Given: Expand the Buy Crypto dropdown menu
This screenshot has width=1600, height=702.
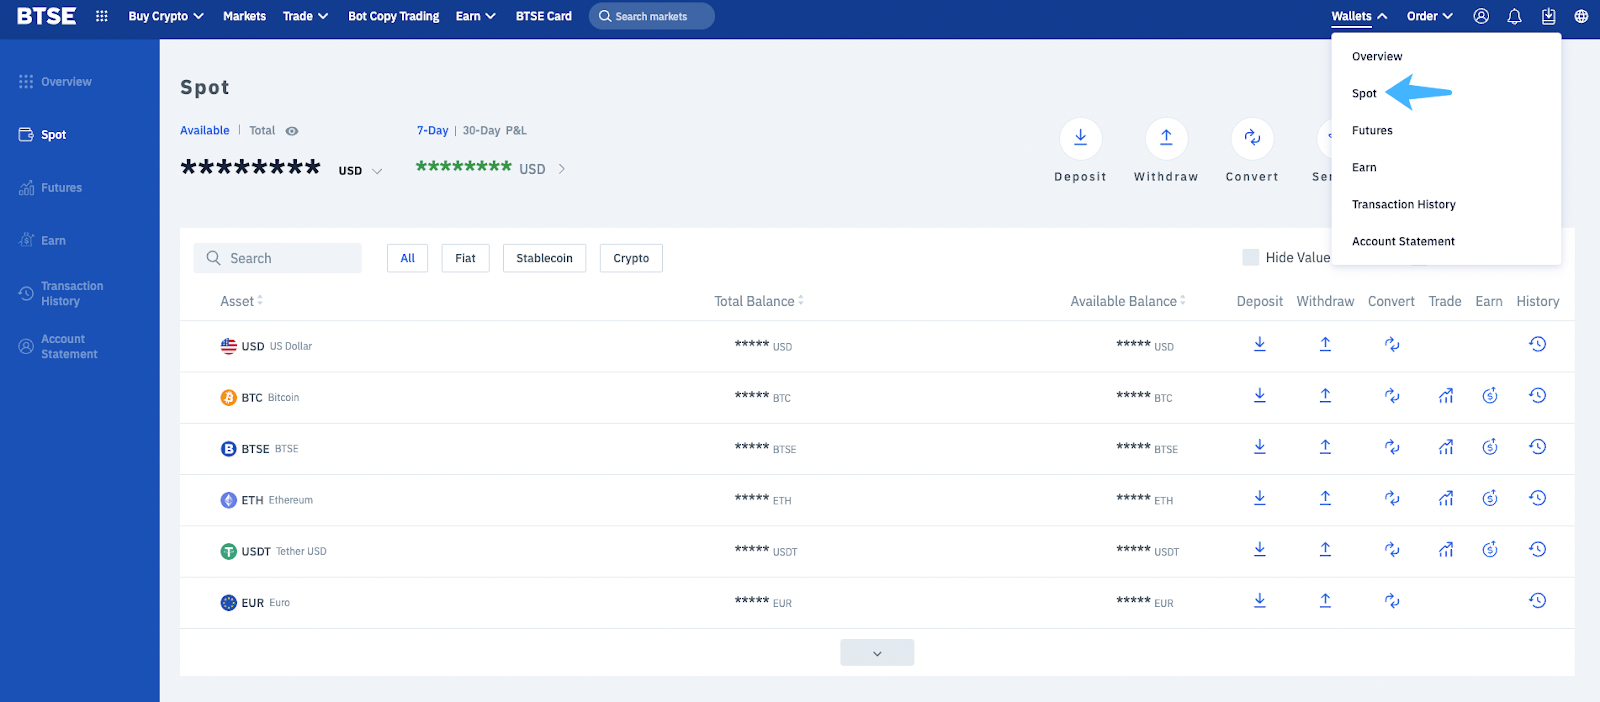Looking at the screenshot, I should click(x=166, y=16).
